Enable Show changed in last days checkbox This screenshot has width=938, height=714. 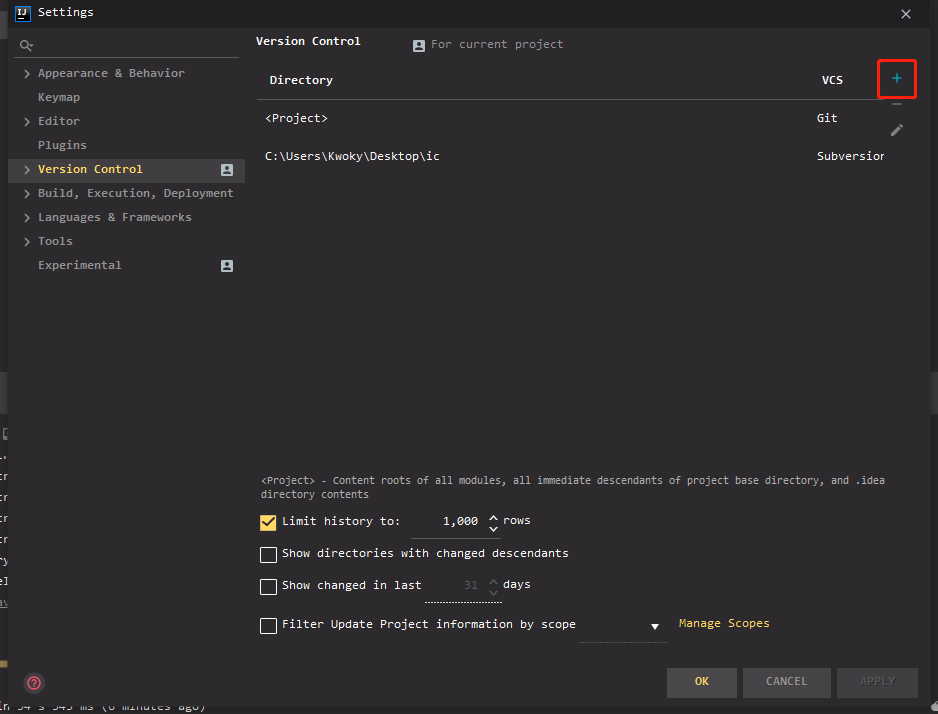(x=268, y=586)
